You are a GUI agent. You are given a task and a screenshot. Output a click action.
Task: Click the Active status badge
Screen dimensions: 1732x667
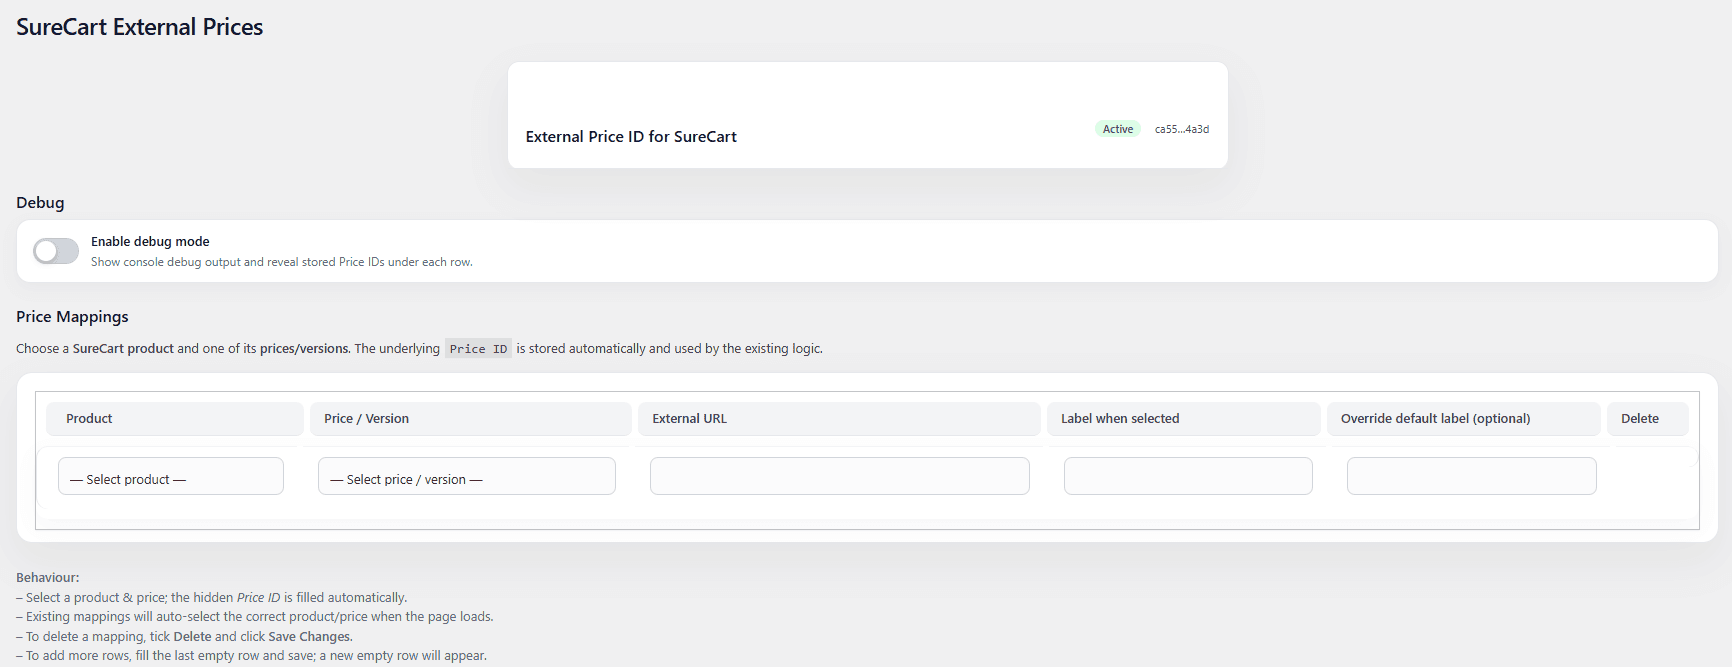pyautogui.click(x=1118, y=129)
